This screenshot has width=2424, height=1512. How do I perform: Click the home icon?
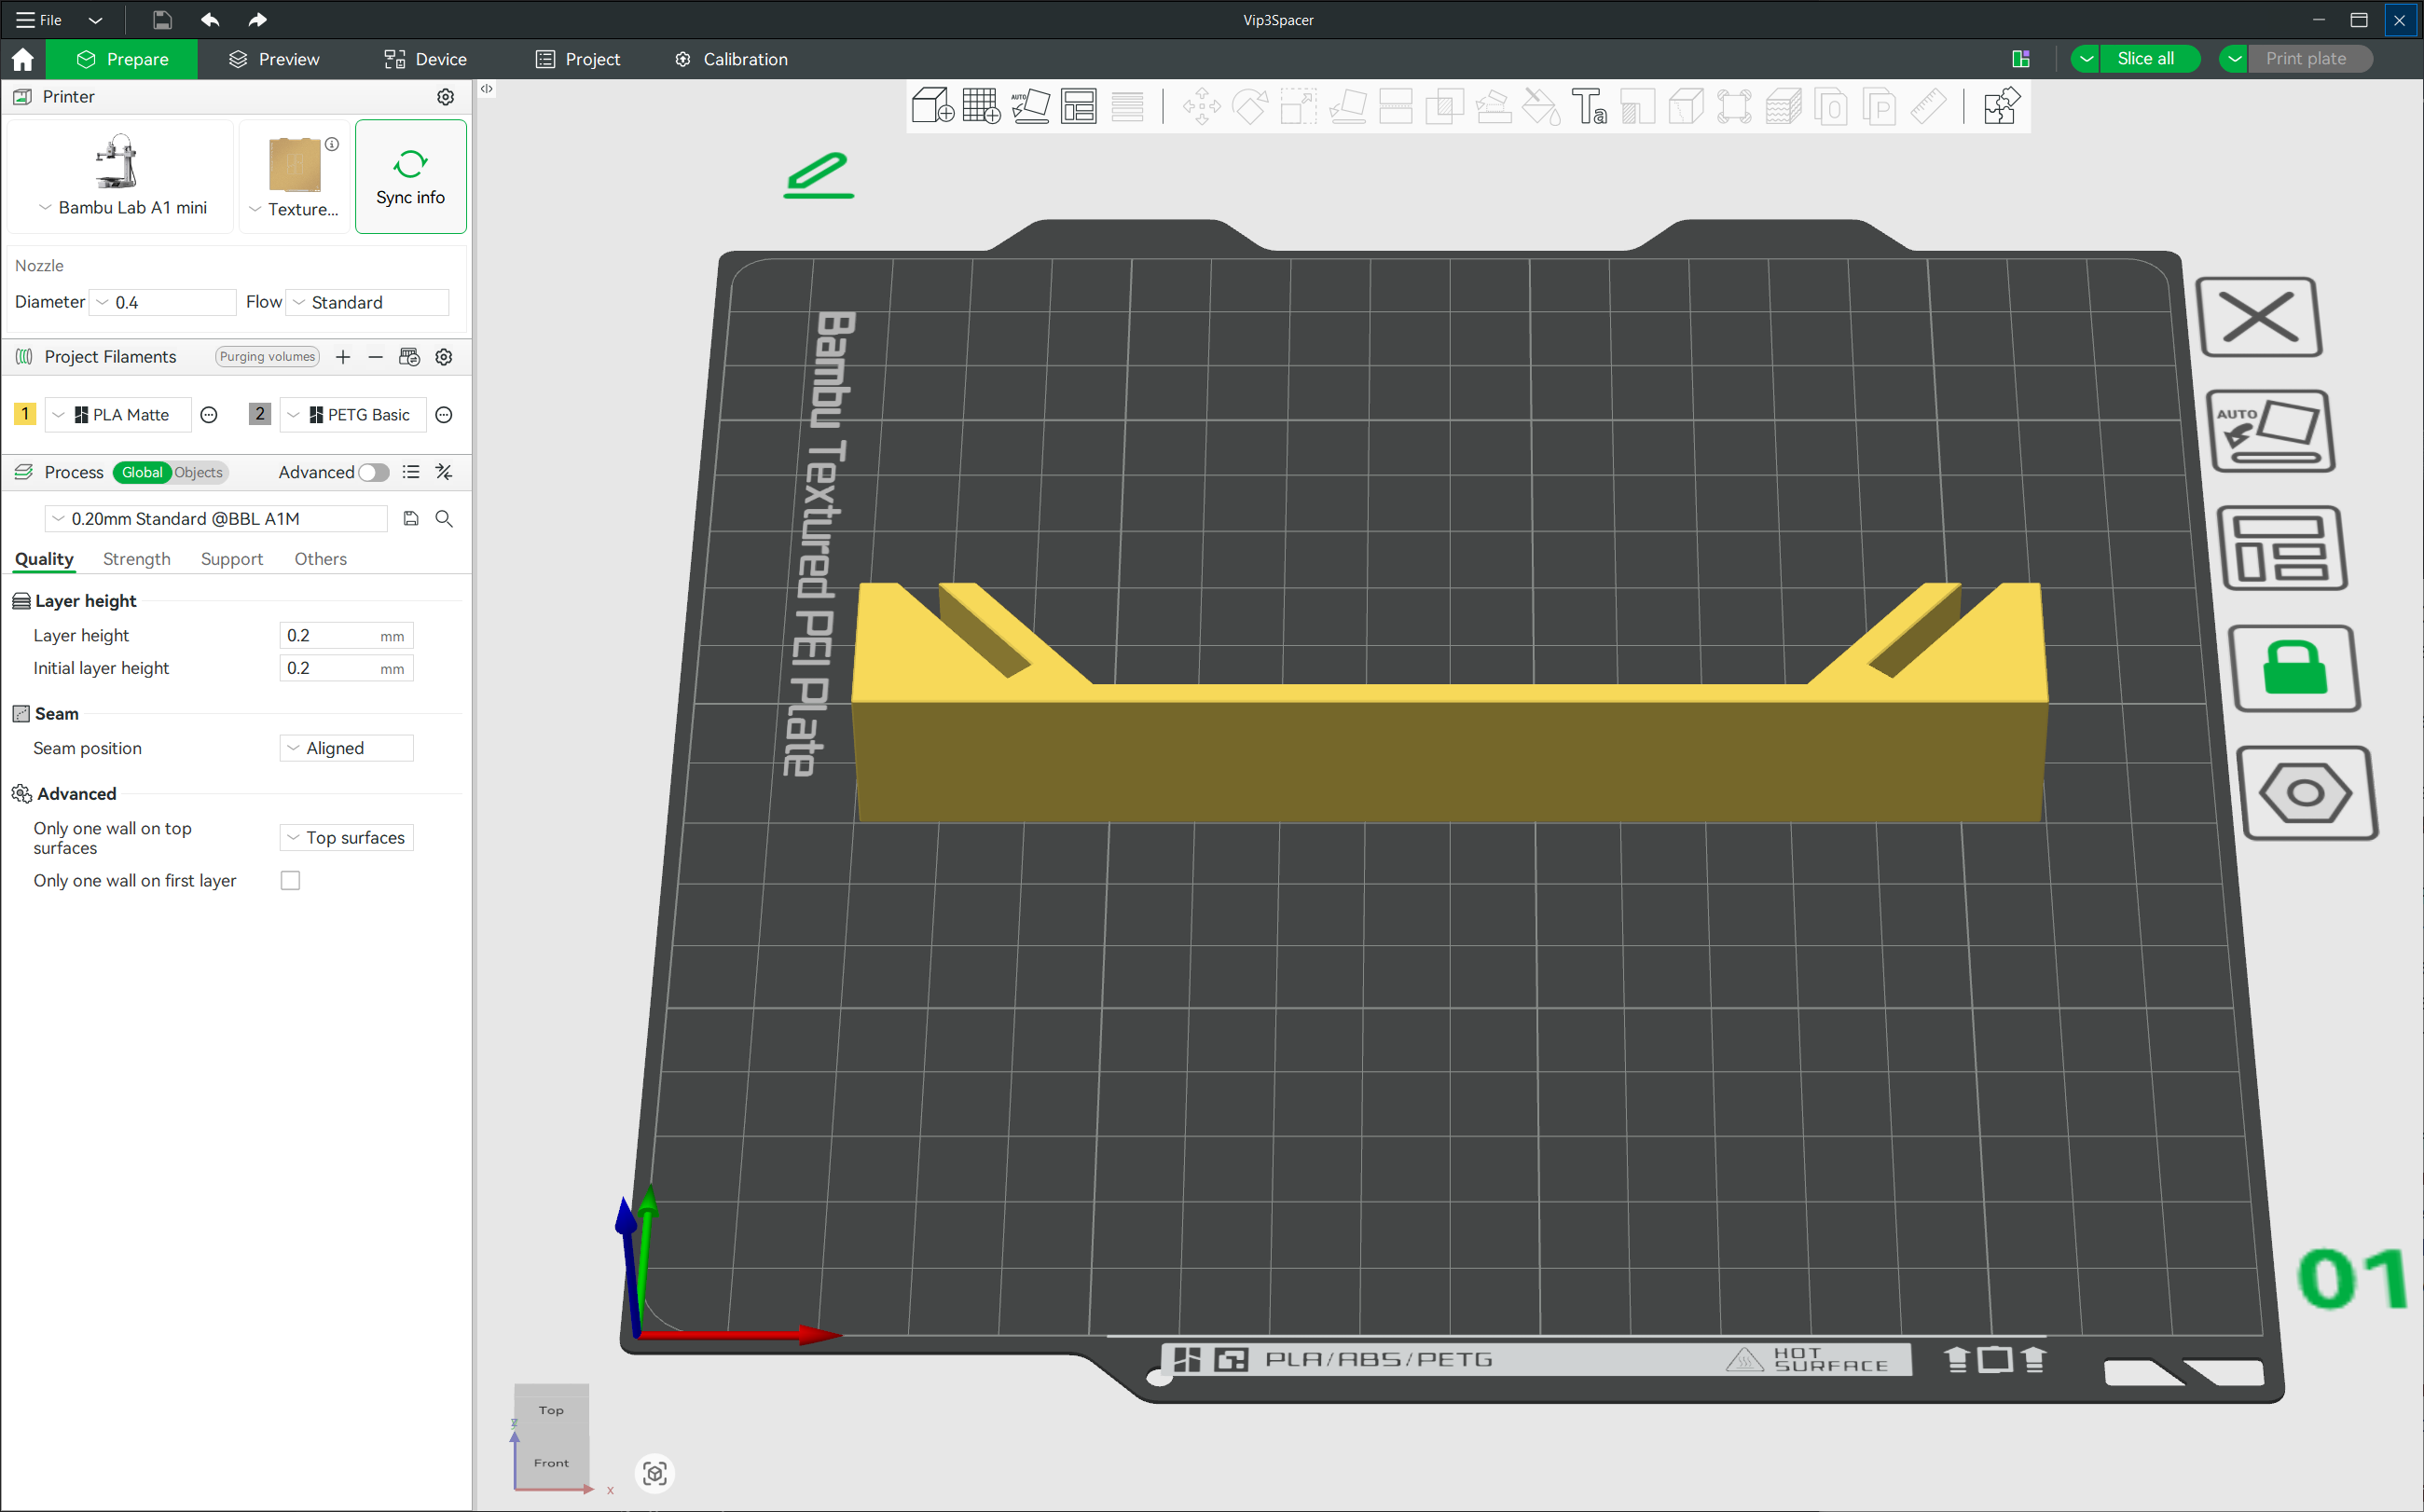[x=23, y=59]
